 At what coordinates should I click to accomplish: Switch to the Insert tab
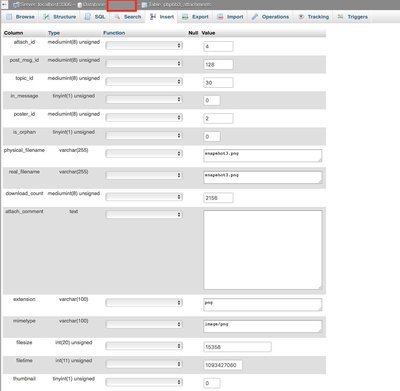162,17
